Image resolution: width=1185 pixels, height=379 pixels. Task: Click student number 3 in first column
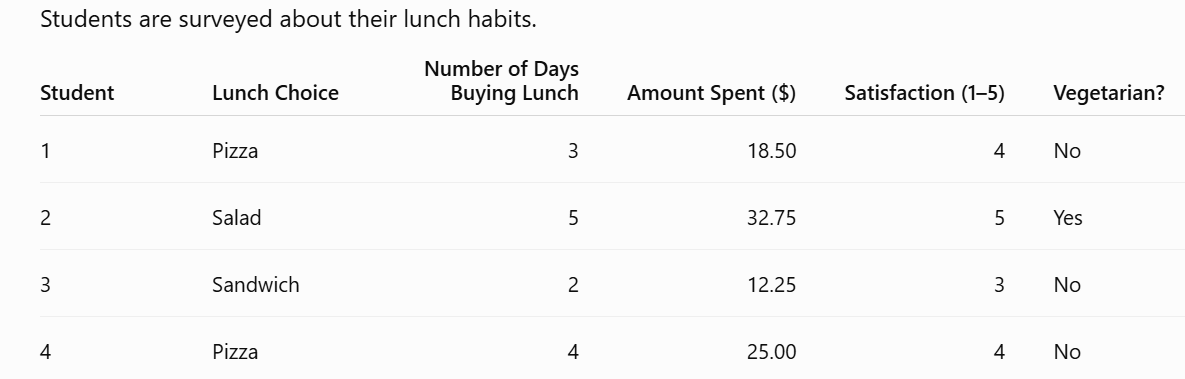click(x=45, y=285)
